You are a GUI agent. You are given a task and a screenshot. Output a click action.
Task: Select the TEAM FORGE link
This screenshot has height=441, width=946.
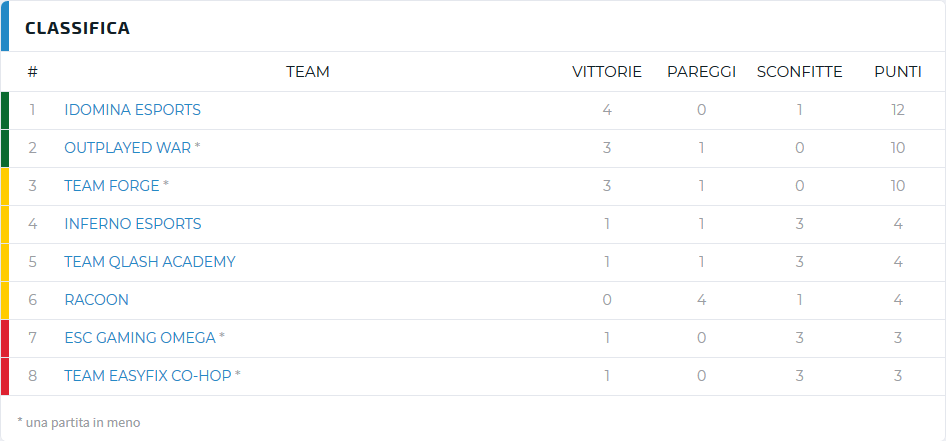(x=112, y=186)
